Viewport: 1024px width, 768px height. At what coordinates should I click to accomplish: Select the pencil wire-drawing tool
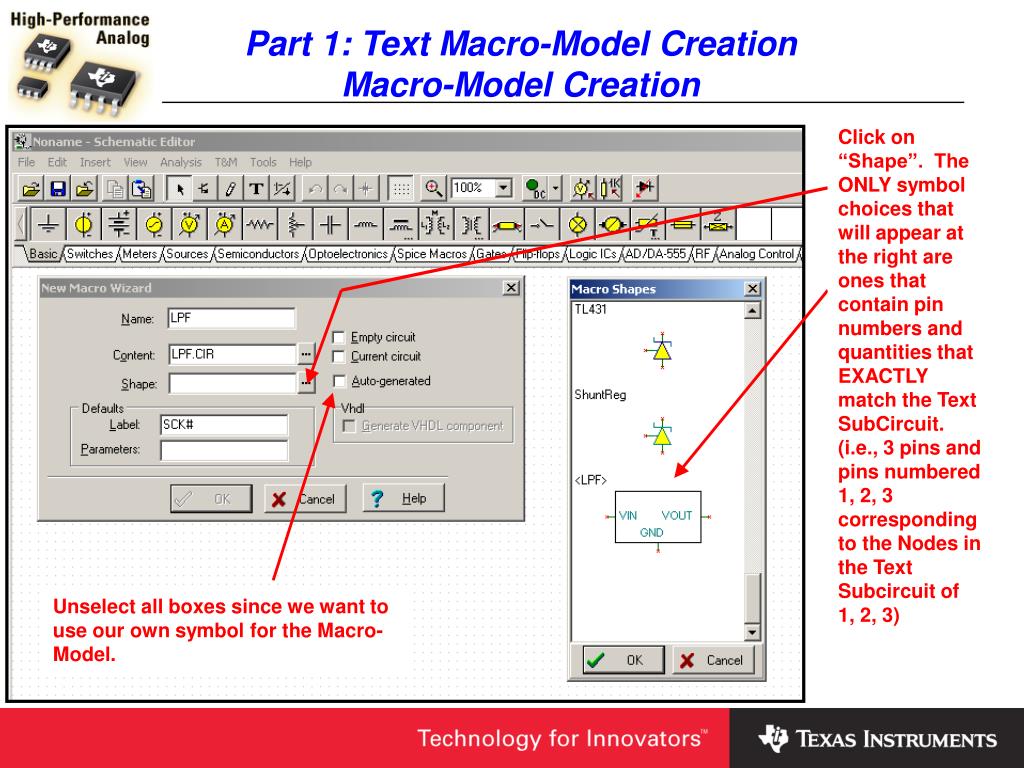(230, 189)
